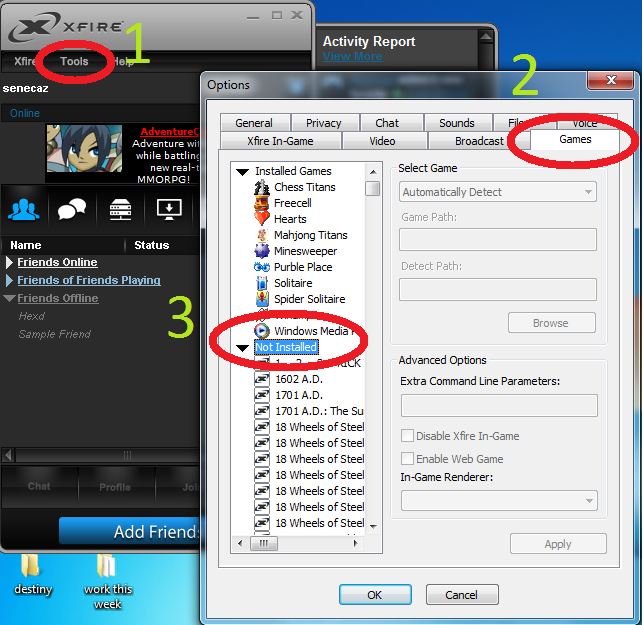This screenshot has height=625, width=643.
Task: Select the Games tab
Action: coord(575,139)
